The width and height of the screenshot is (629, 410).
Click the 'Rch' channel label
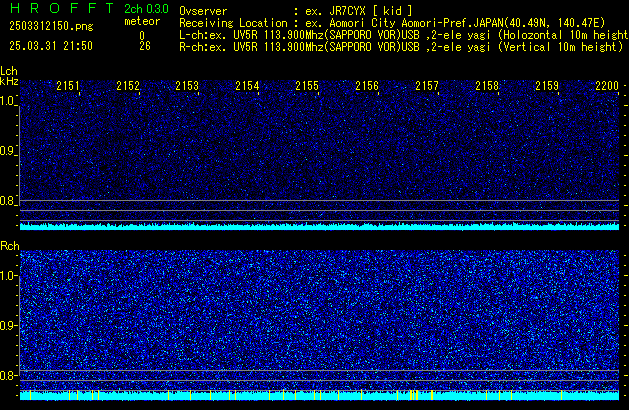10,246
